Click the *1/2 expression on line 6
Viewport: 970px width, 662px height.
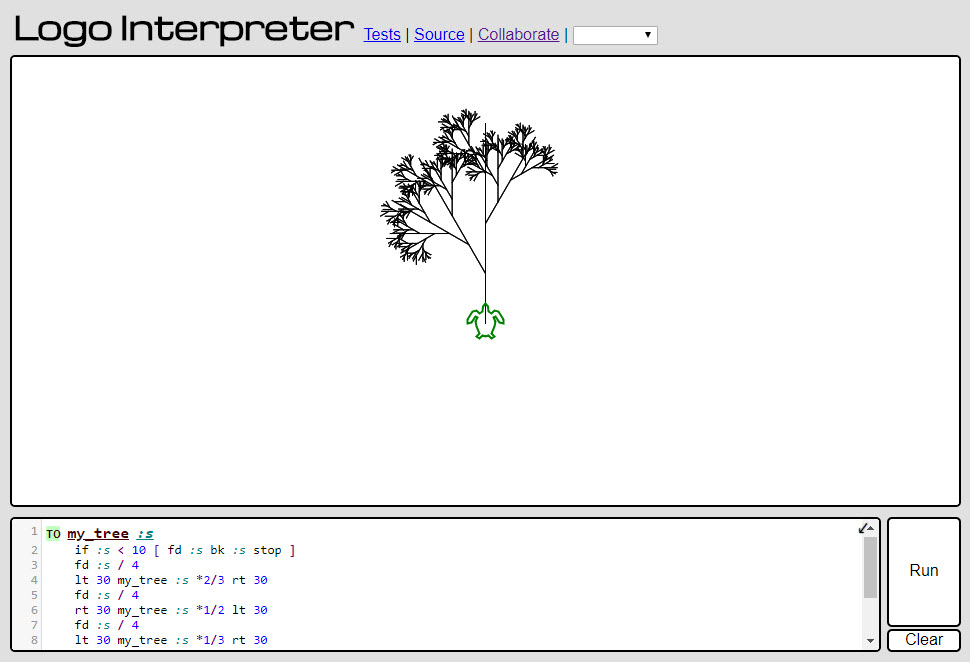(x=210, y=610)
